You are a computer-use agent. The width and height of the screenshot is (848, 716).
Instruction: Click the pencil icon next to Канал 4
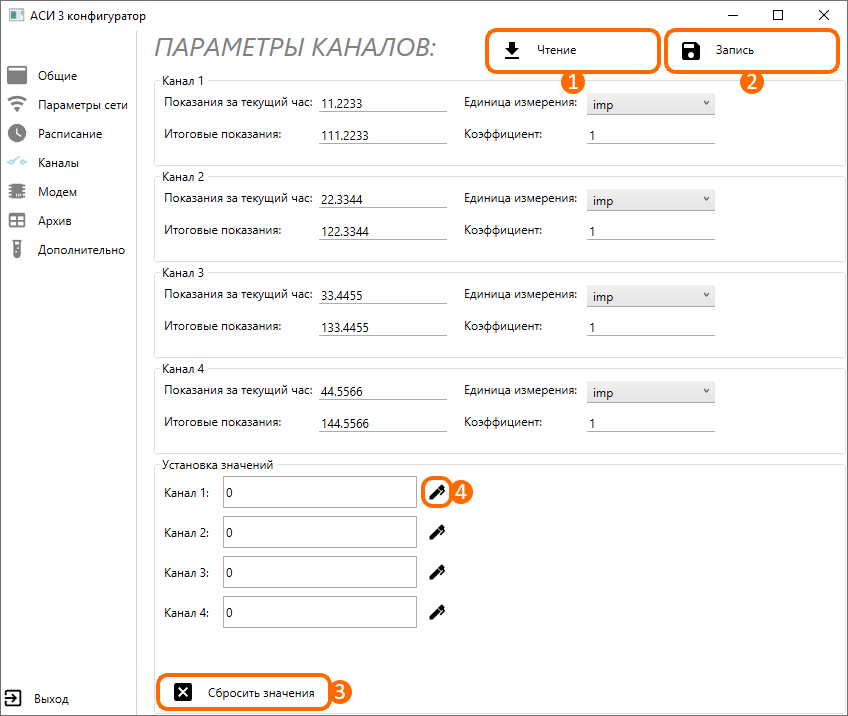[x=437, y=612]
